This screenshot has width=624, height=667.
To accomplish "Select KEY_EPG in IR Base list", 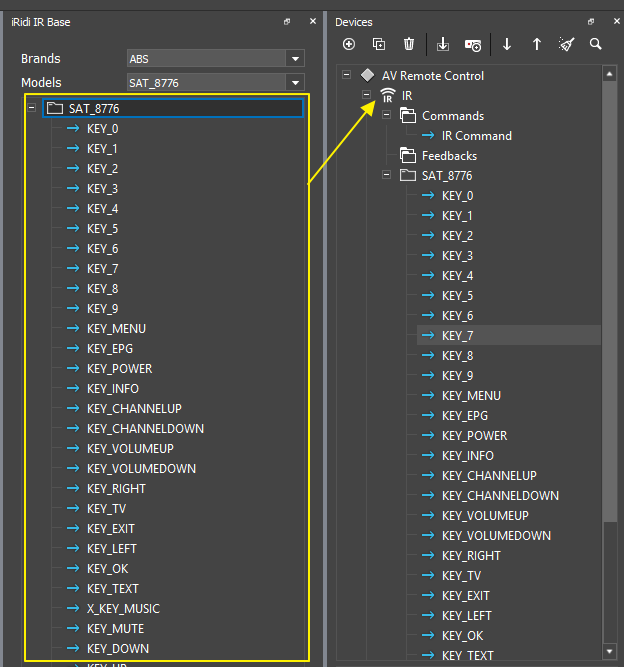I will pos(110,348).
